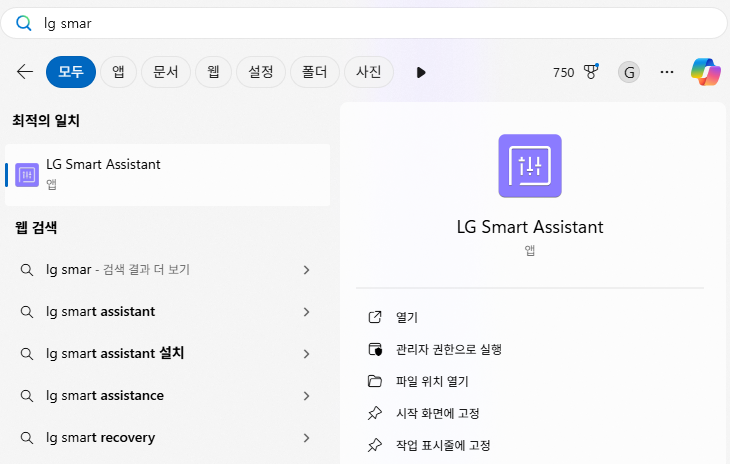Click magnifier icon beside 'lg smart assistance'

27,396
